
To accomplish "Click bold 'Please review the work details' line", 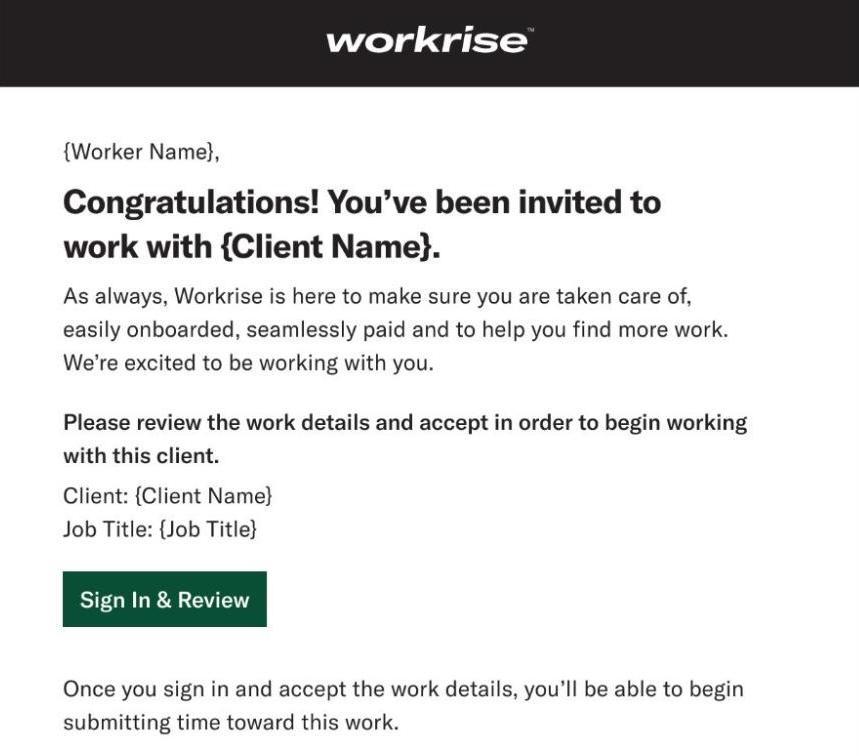I will tap(405, 423).
